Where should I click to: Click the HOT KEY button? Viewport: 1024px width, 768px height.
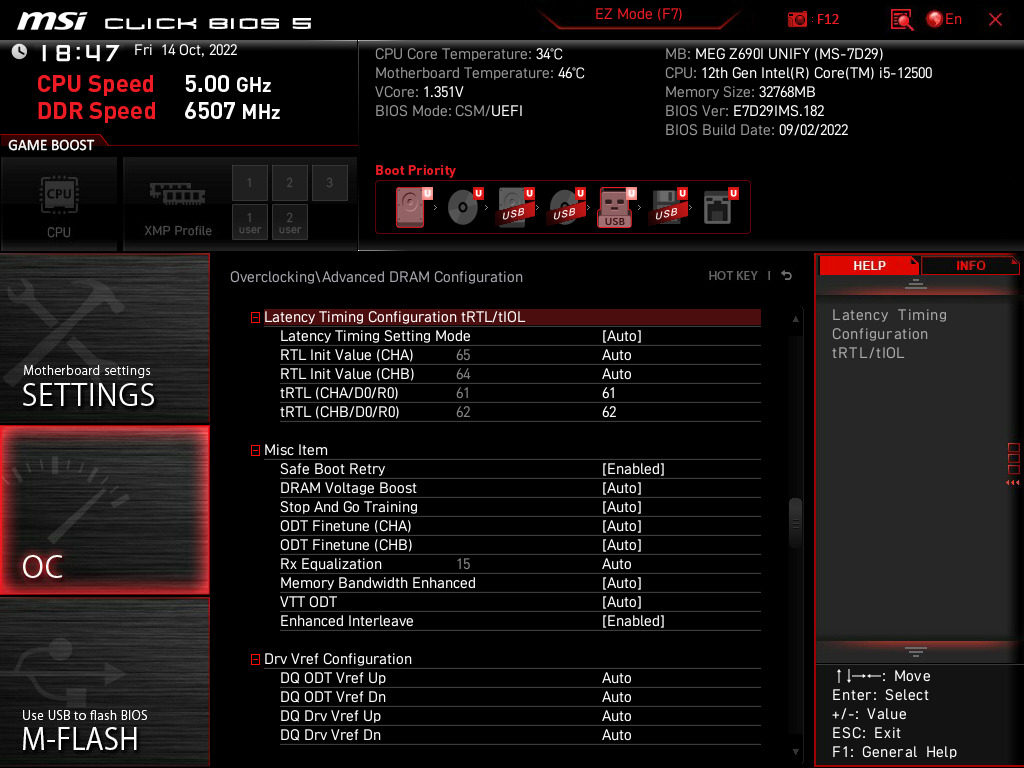tap(733, 276)
